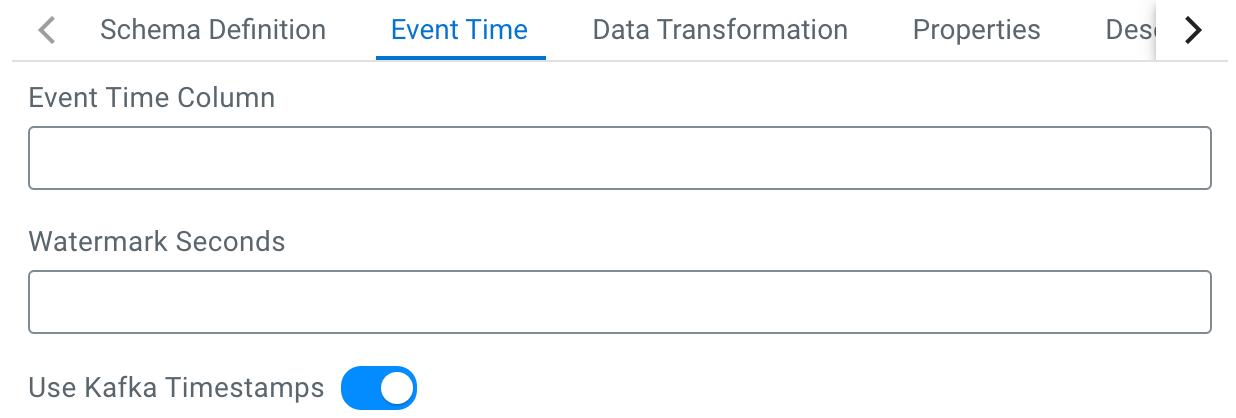This screenshot has width=1236, height=418.
Task: Focus the Event Time Column input field
Action: [x=619, y=158]
